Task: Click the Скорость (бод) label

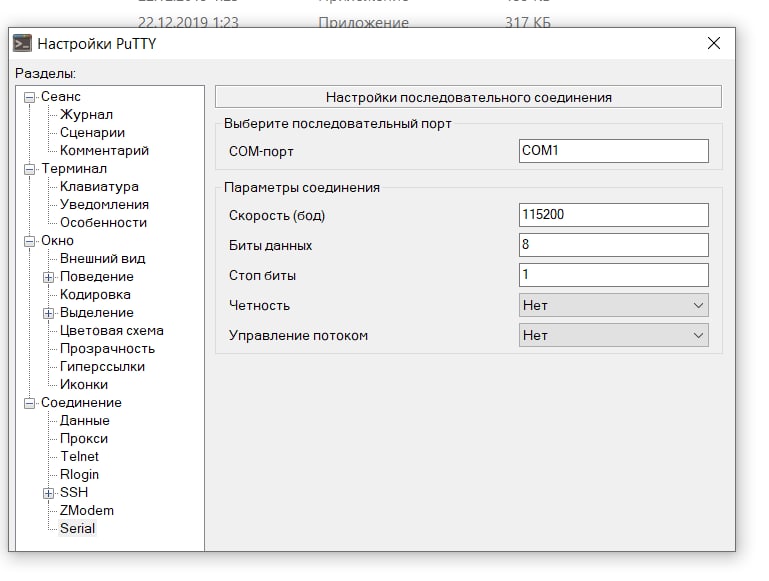Action: pyautogui.click(x=277, y=216)
